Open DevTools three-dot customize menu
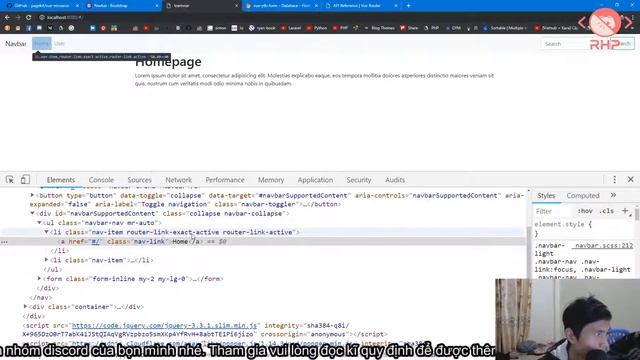Viewport: 640px width, 360px height. click(x=614, y=180)
